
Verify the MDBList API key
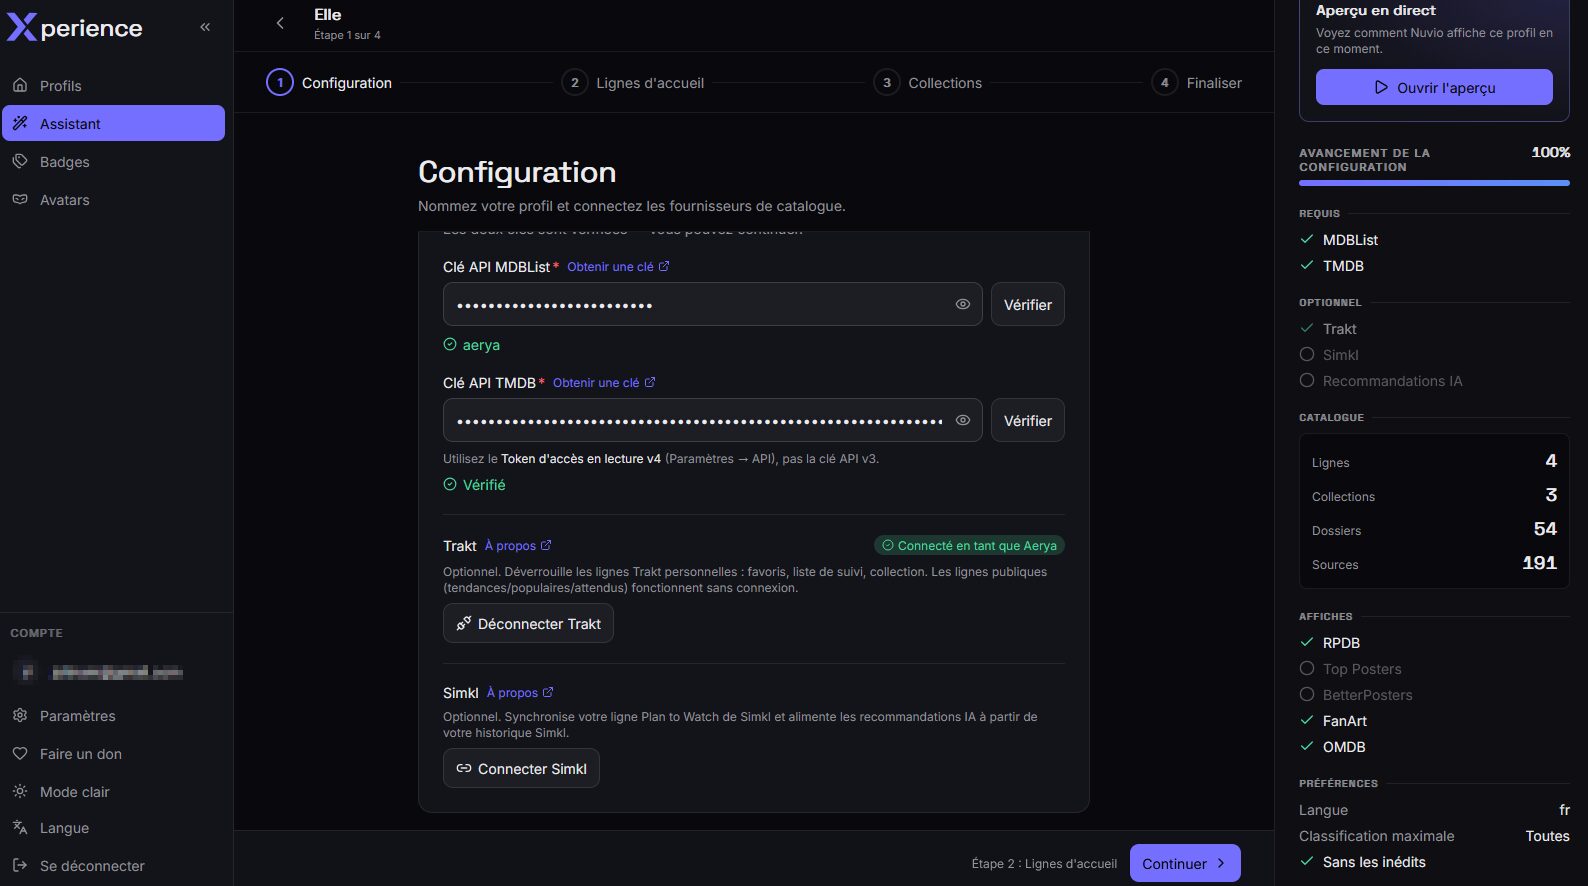click(1028, 305)
